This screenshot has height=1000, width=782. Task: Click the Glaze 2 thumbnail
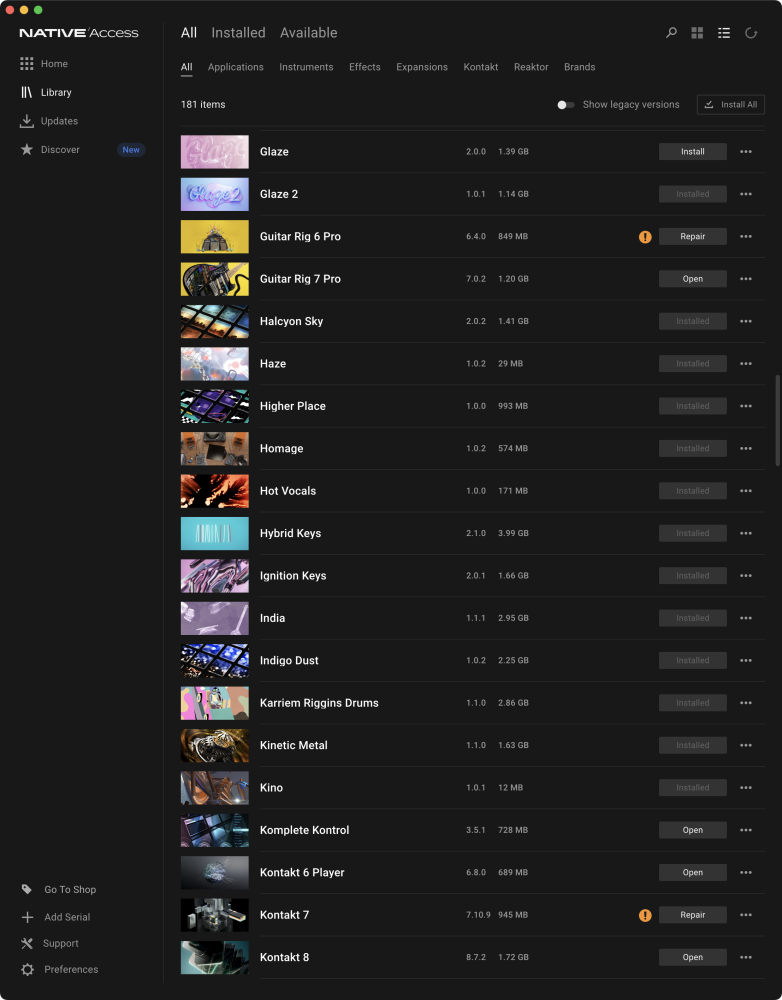pos(215,194)
